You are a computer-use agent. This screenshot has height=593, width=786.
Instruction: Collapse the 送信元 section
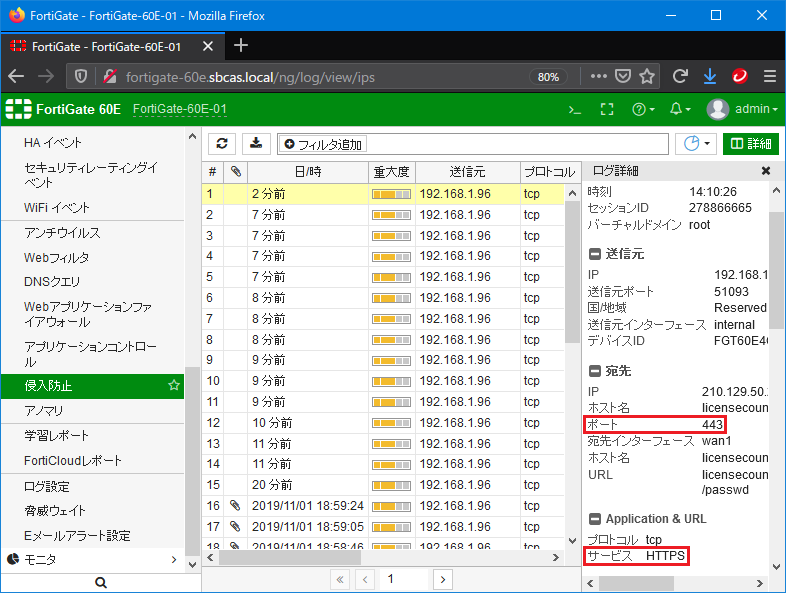pos(595,254)
